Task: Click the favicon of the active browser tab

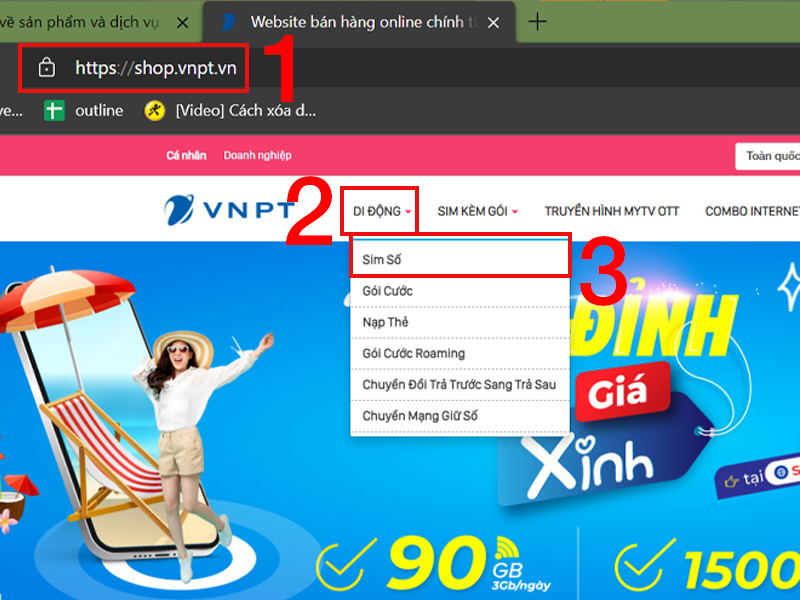Action: click(x=228, y=21)
